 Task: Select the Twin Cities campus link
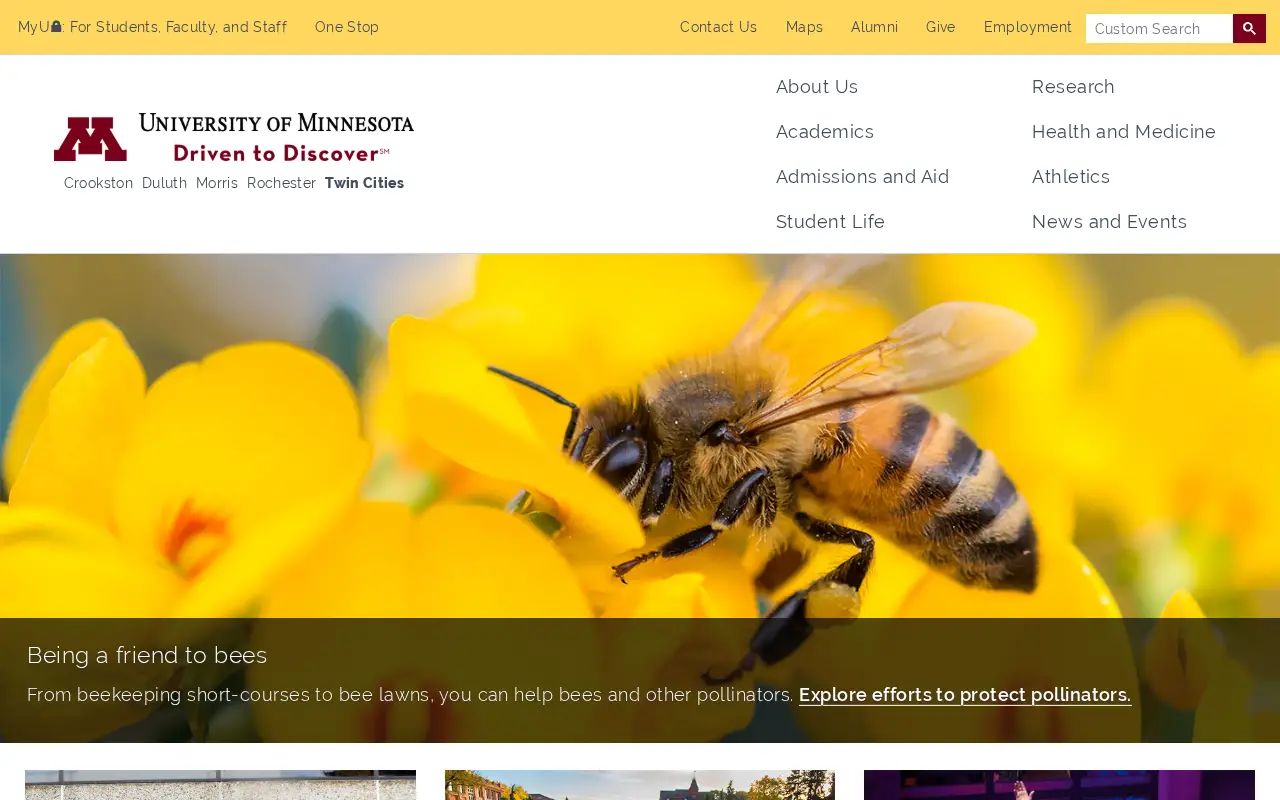[x=364, y=183]
